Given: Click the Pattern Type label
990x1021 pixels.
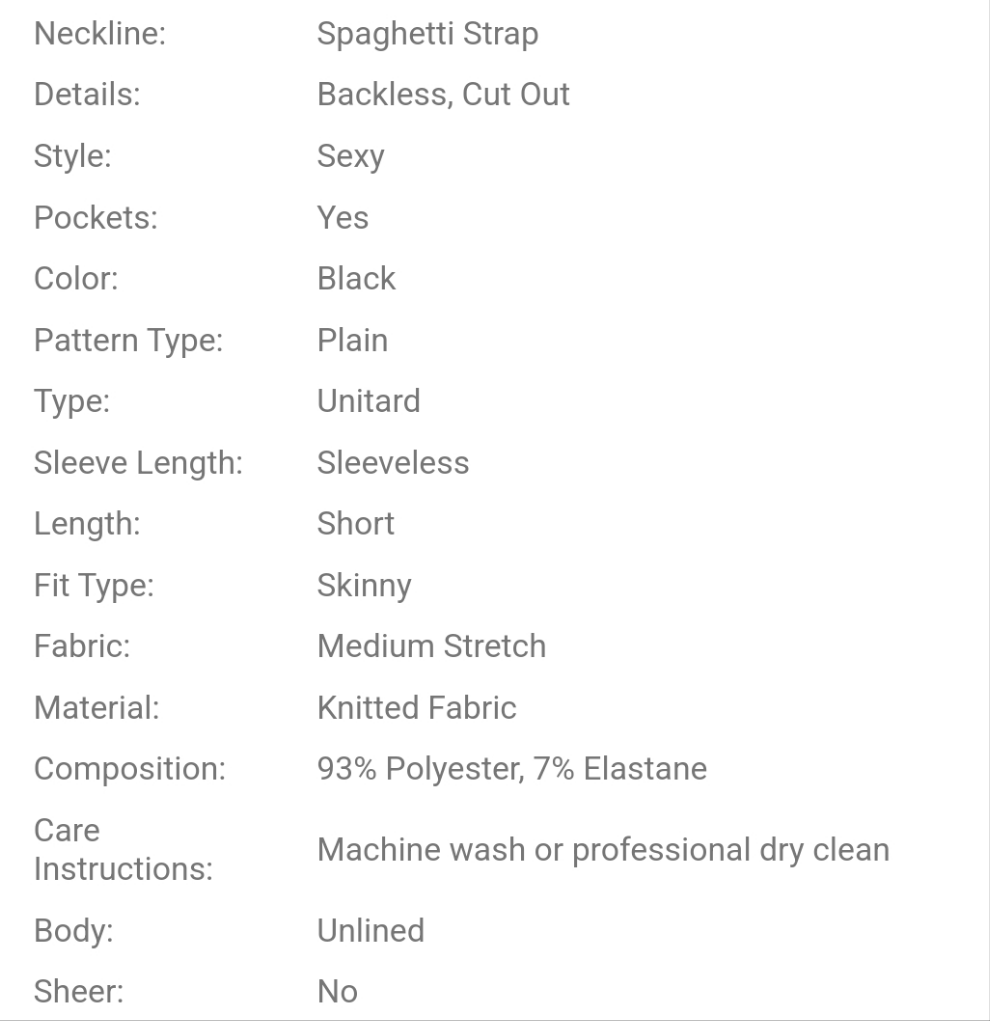Looking at the screenshot, I should click(128, 340).
